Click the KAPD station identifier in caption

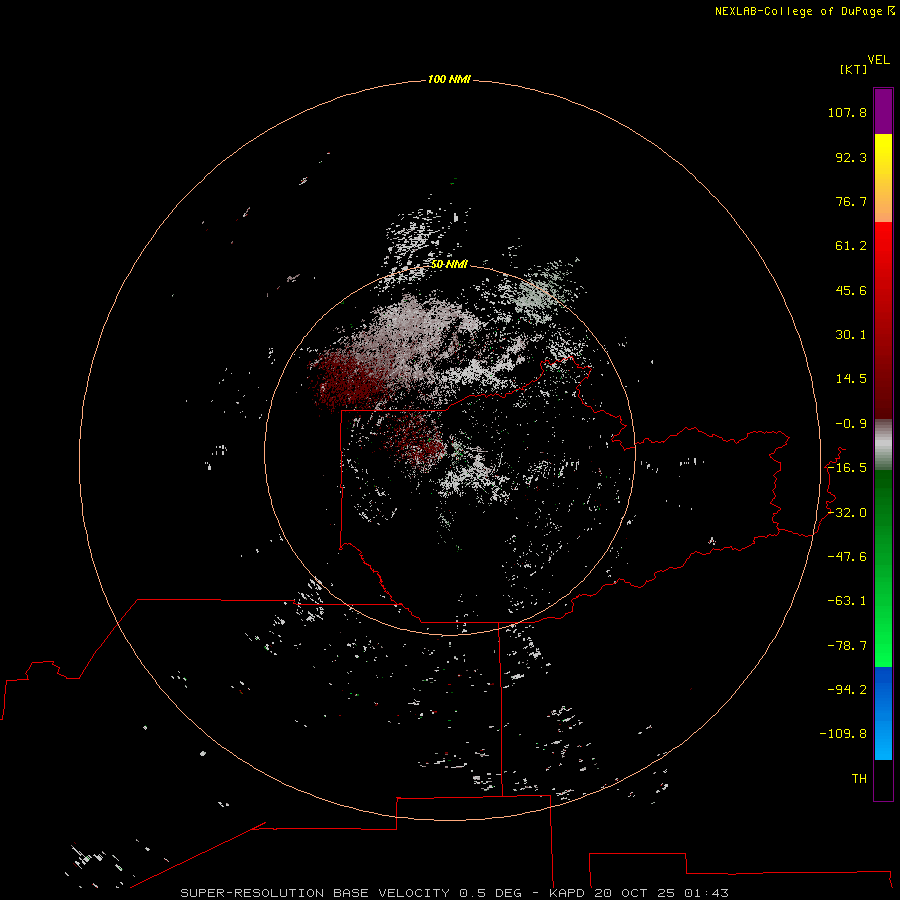[567, 893]
